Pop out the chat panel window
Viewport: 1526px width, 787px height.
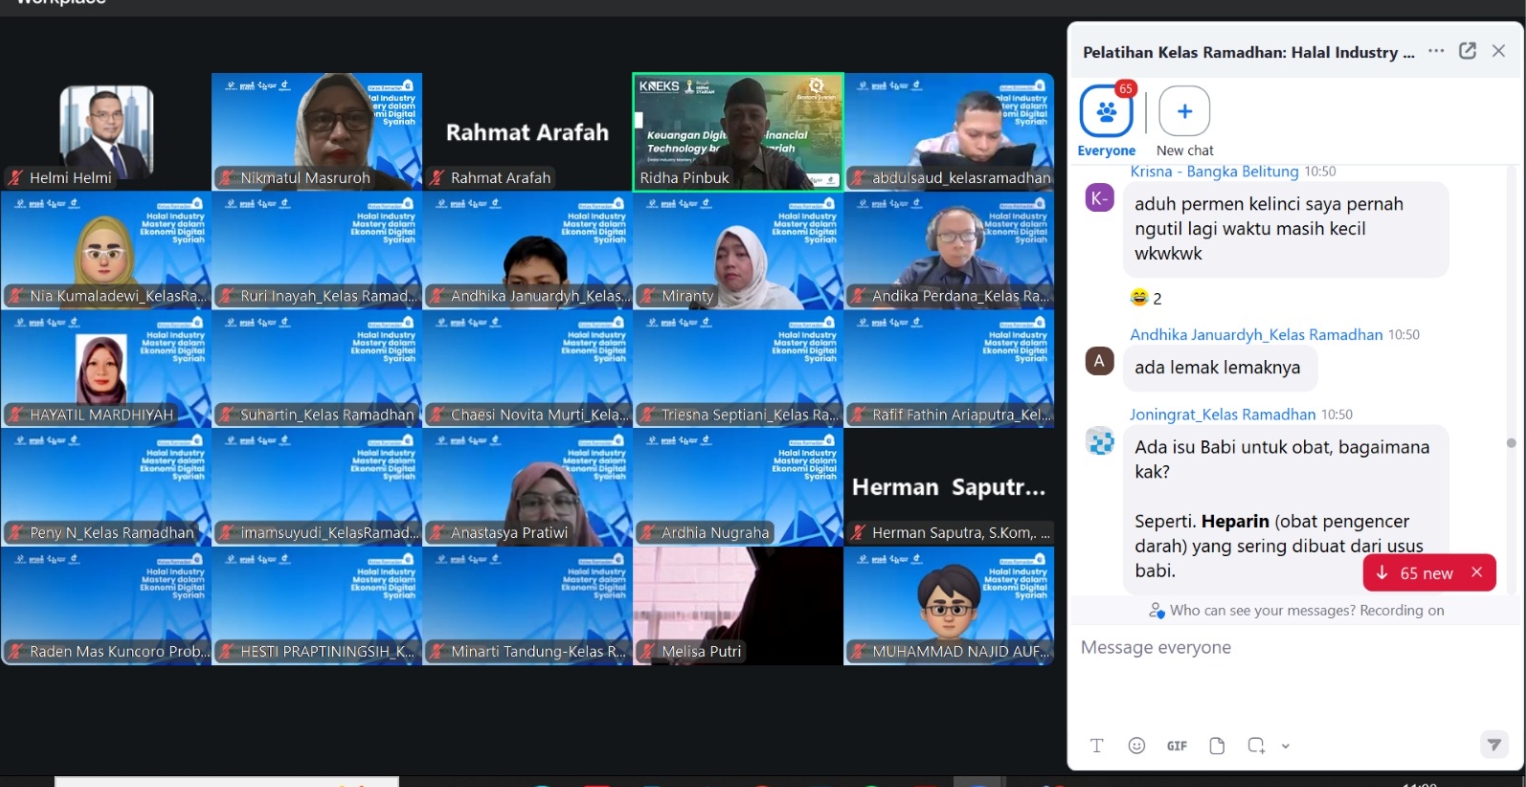coord(1468,51)
